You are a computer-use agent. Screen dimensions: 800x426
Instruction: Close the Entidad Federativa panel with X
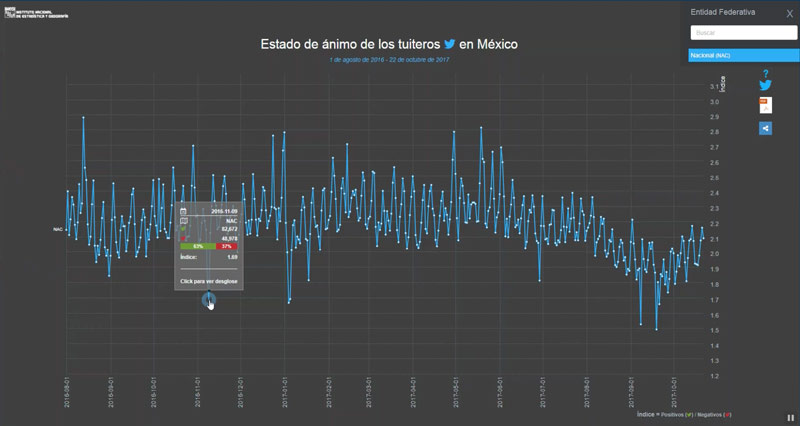[x=789, y=14]
